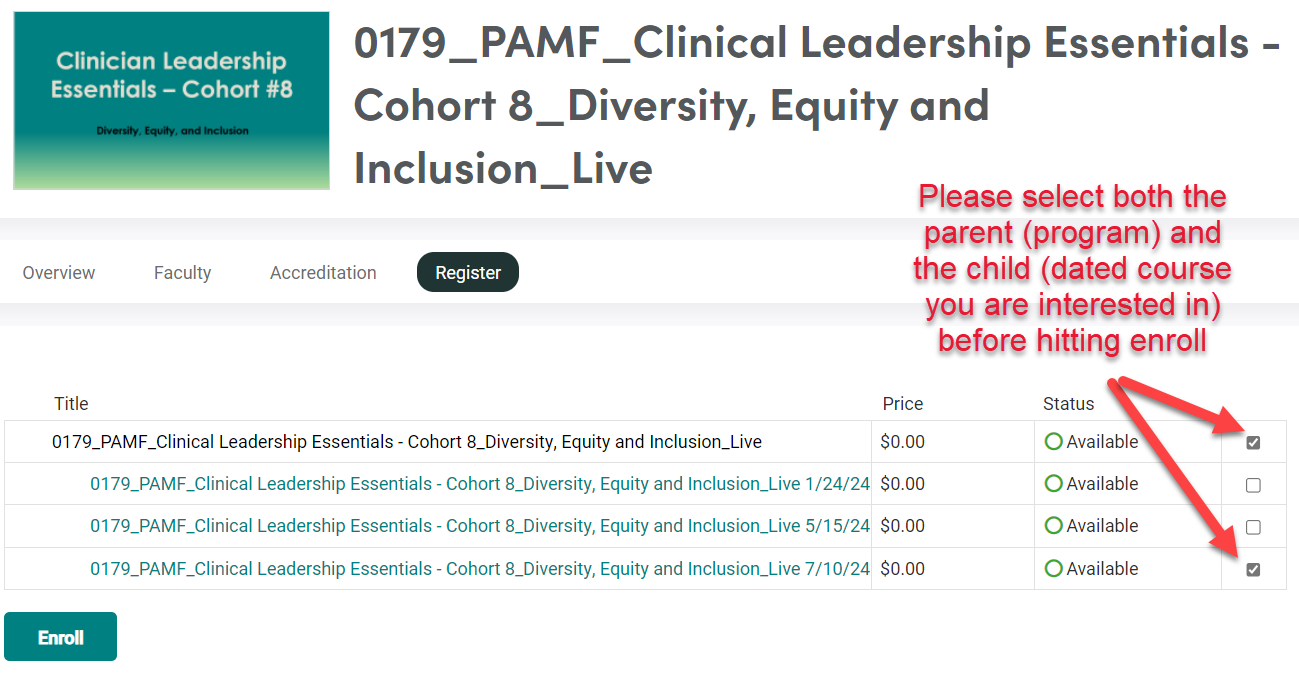This screenshot has height=679, width=1299.
Task: Click the Status column header
Action: tap(1068, 404)
